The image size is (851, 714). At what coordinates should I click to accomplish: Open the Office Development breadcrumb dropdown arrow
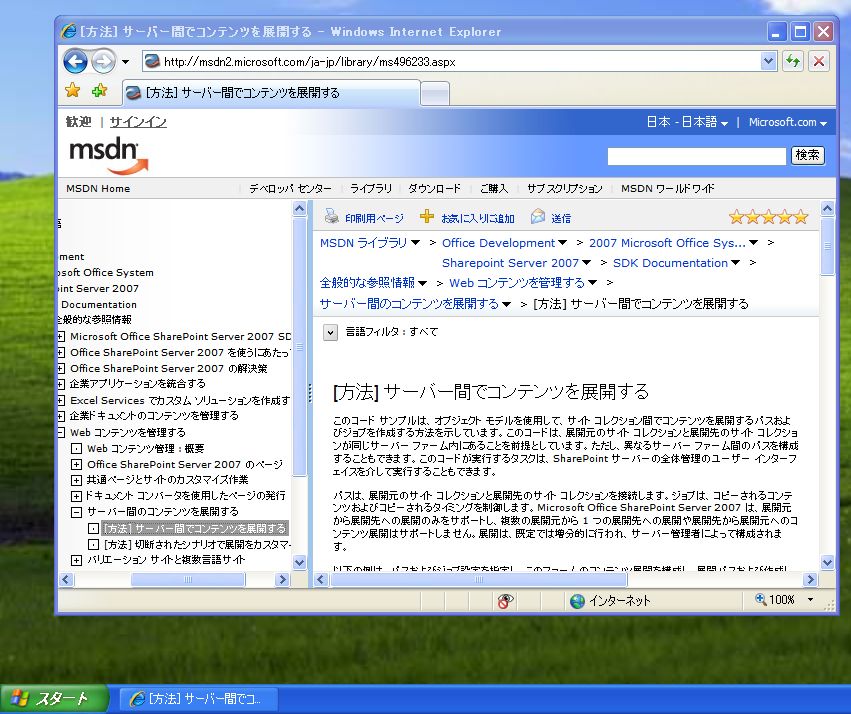pos(563,243)
